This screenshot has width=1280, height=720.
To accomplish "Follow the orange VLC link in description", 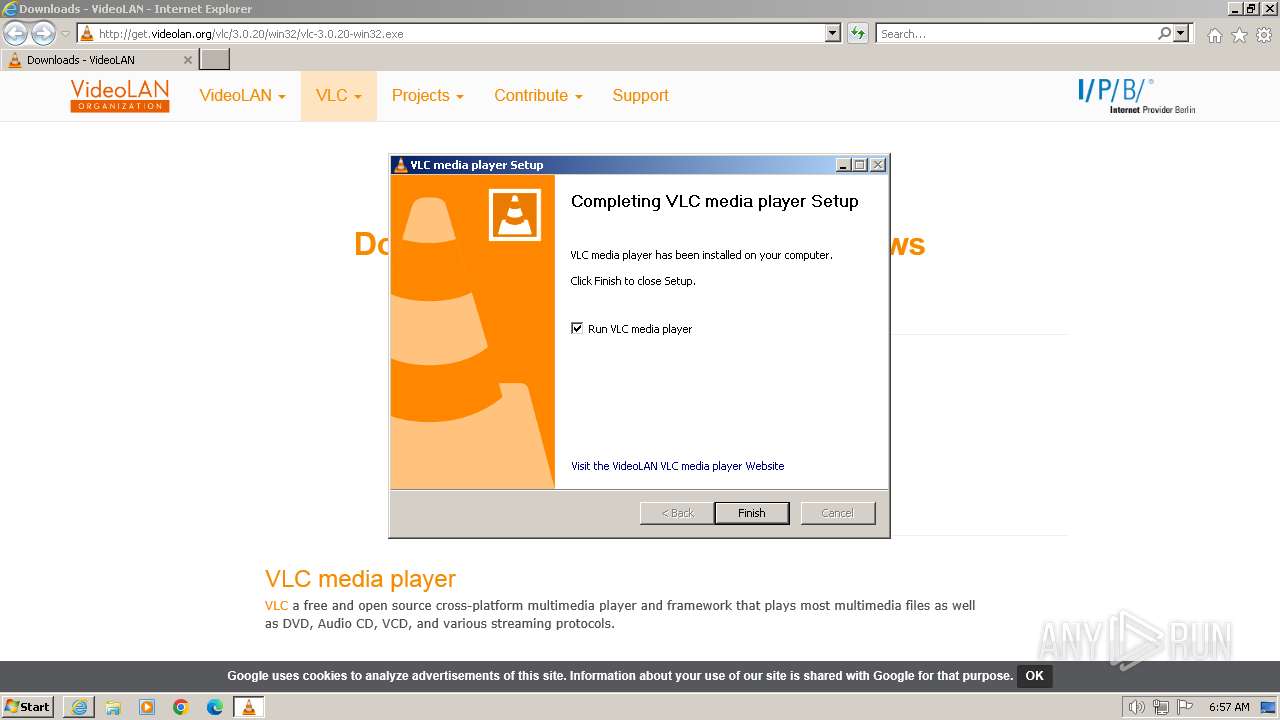I will tap(276, 605).
